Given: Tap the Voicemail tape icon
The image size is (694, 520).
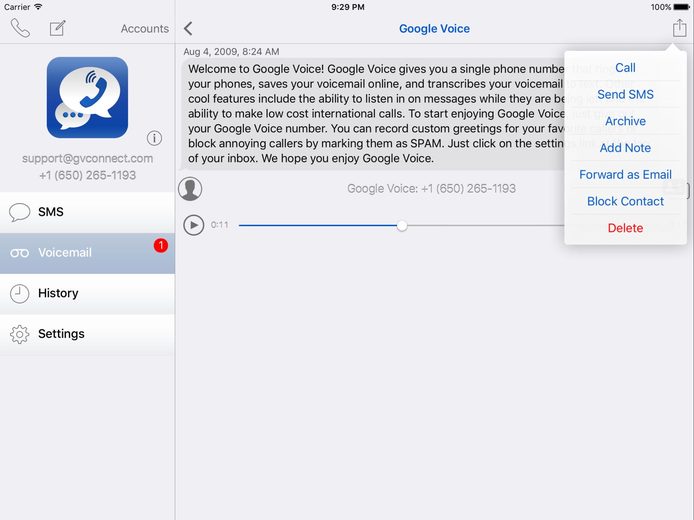Looking at the screenshot, I should (19, 253).
